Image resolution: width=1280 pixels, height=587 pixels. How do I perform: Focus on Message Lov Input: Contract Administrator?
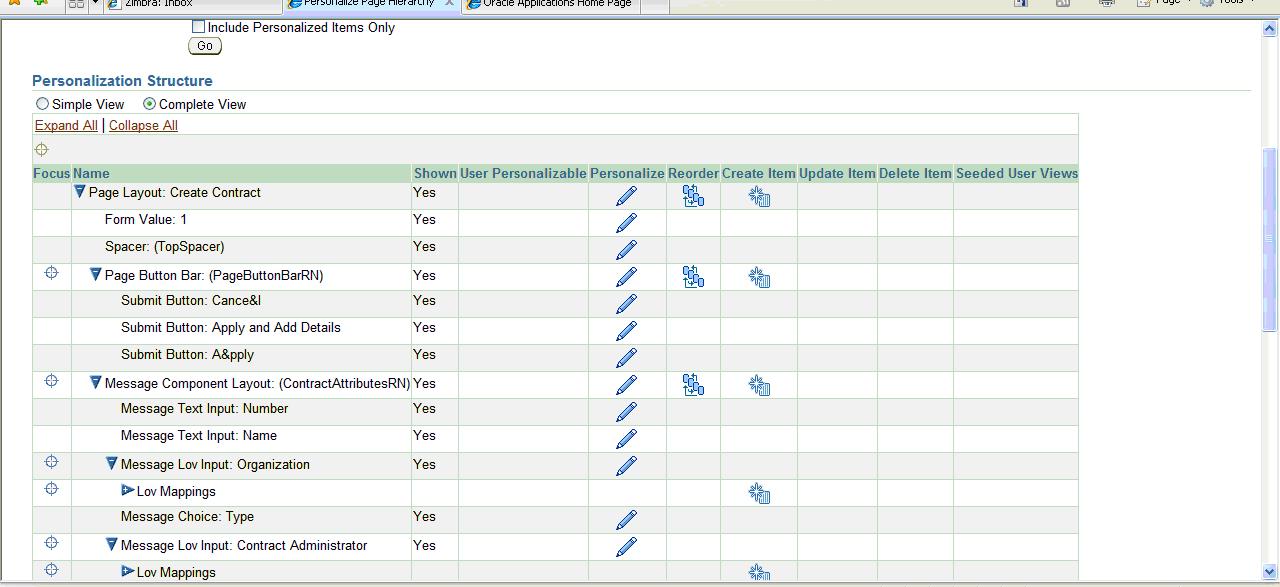pos(52,543)
